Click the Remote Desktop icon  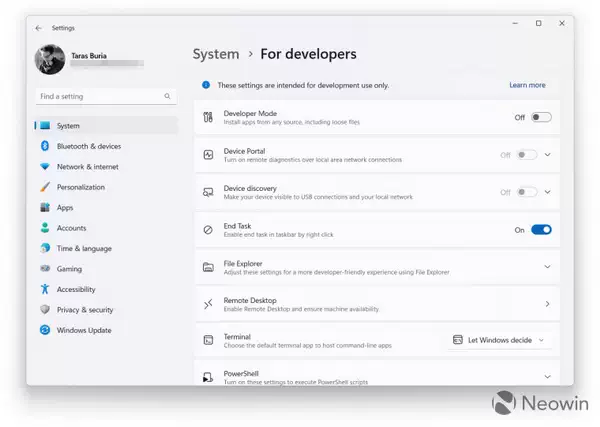pyautogui.click(x=208, y=304)
